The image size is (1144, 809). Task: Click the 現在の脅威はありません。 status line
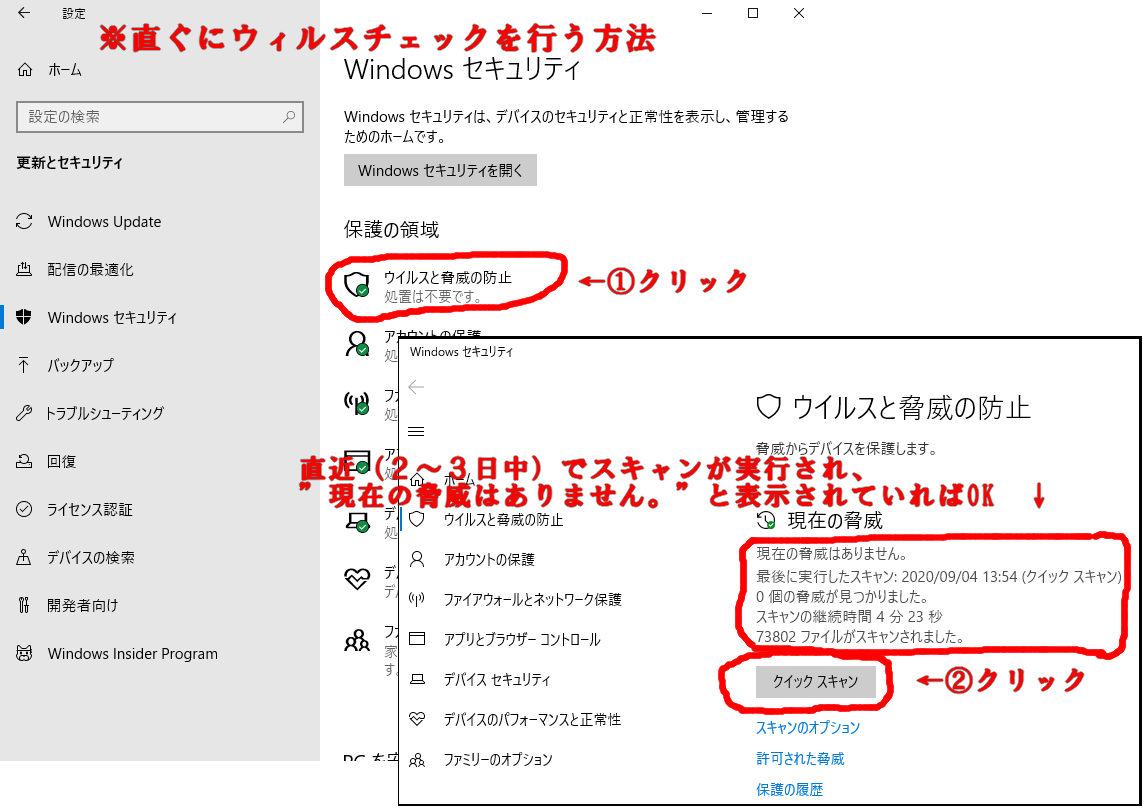pyautogui.click(x=832, y=554)
